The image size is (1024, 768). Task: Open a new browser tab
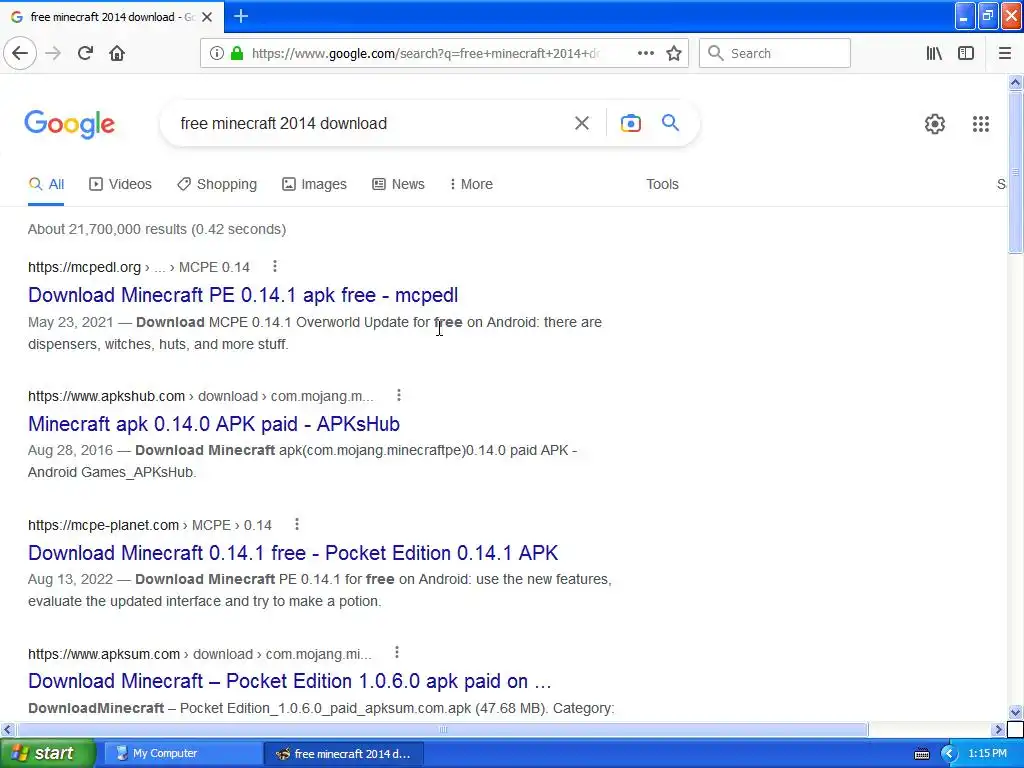[x=241, y=16]
